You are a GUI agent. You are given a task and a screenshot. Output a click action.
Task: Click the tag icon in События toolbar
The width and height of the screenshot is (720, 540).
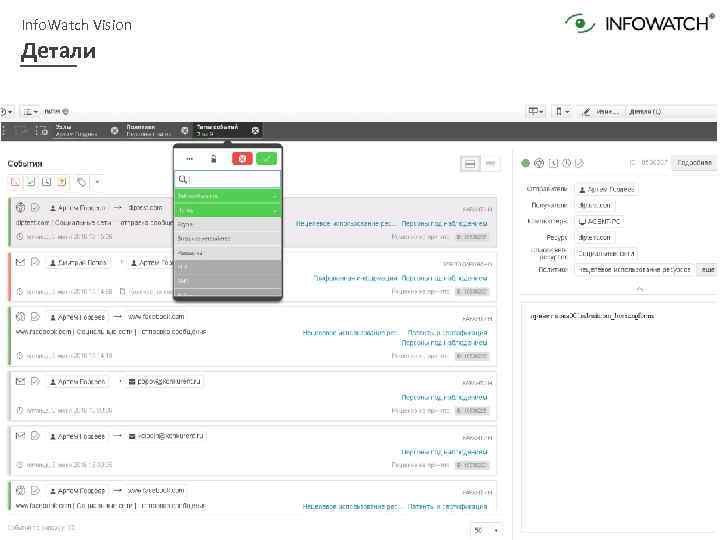click(x=81, y=182)
